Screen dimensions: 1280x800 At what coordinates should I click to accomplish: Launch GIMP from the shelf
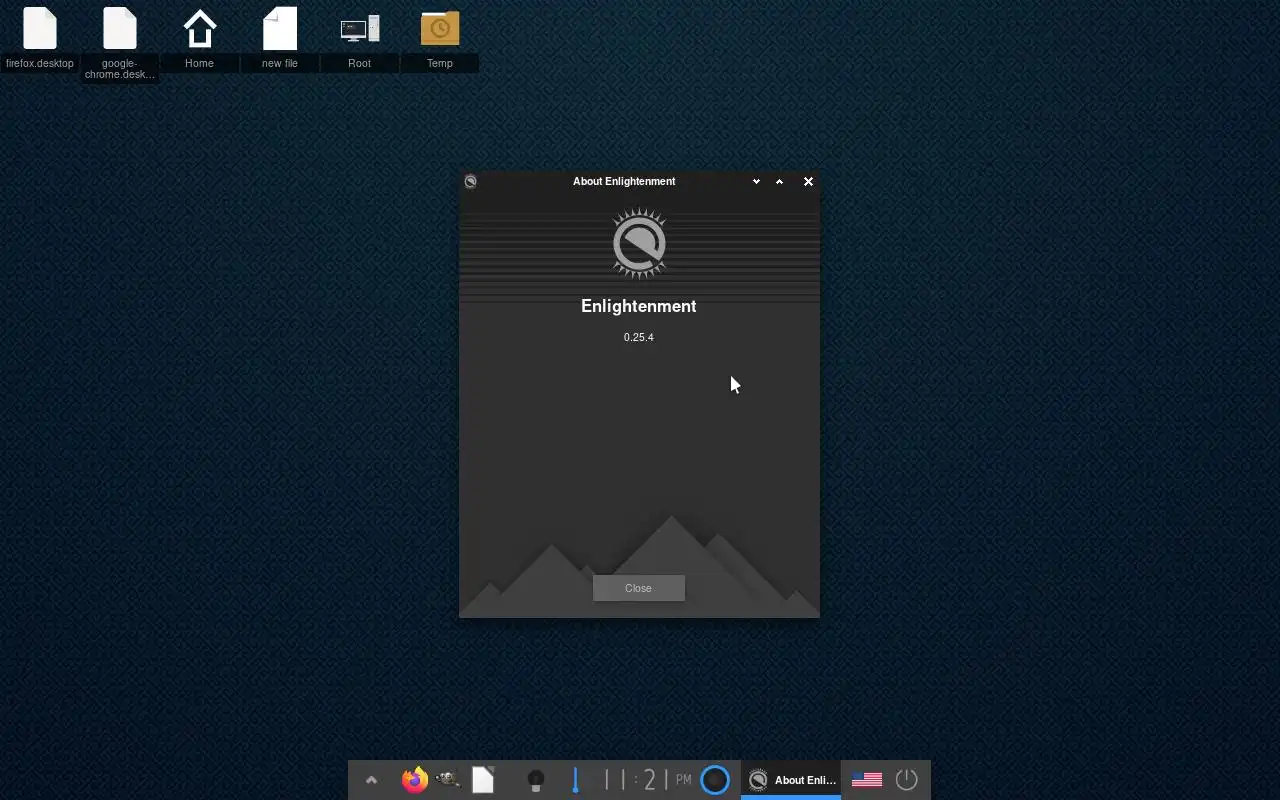[448, 780]
